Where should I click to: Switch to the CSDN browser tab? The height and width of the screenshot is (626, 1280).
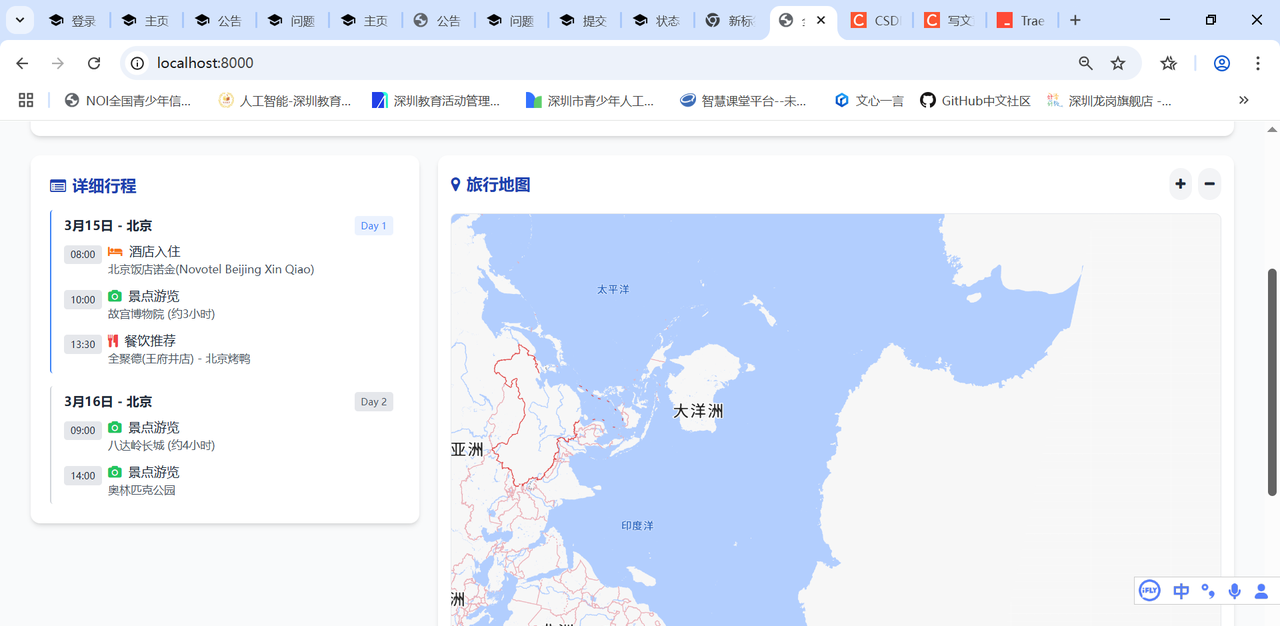coord(878,20)
